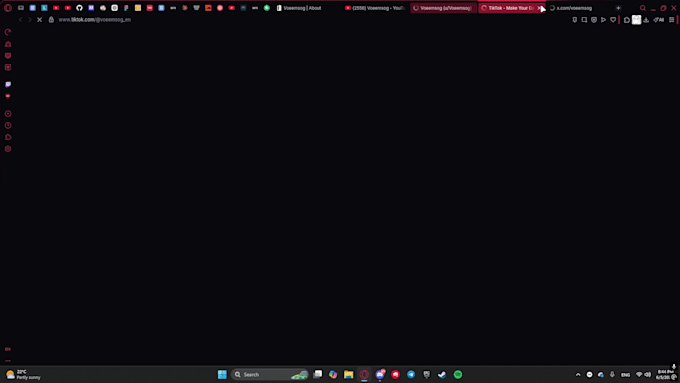
Task: Click the taskbar Search box
Action: coord(270,374)
